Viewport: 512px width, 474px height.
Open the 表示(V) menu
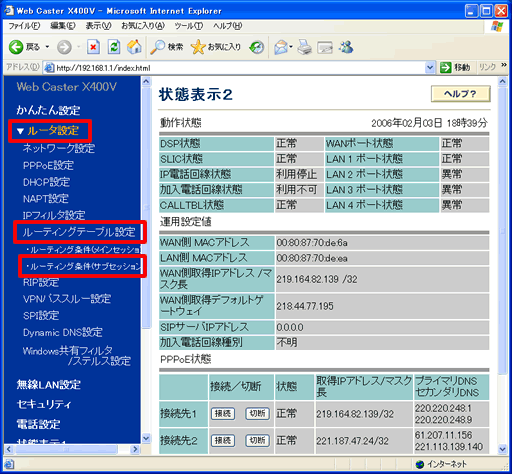click(x=99, y=26)
